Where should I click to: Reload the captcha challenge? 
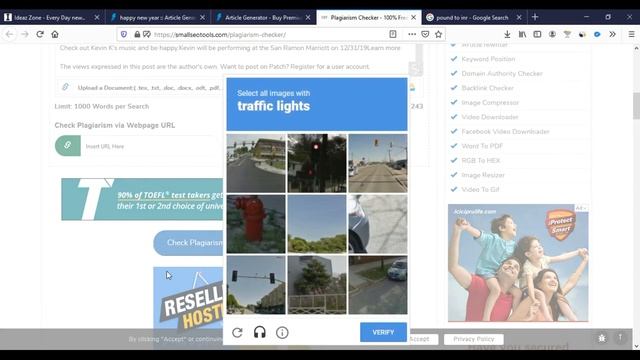238,333
